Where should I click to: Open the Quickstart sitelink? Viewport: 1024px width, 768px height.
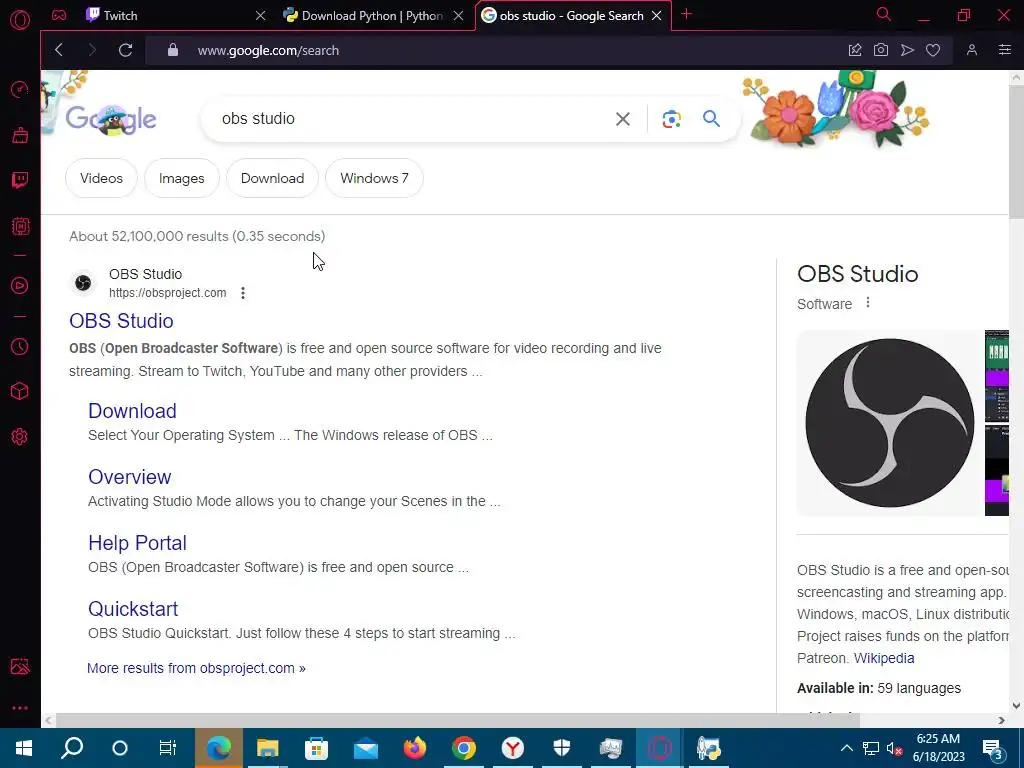click(x=133, y=609)
